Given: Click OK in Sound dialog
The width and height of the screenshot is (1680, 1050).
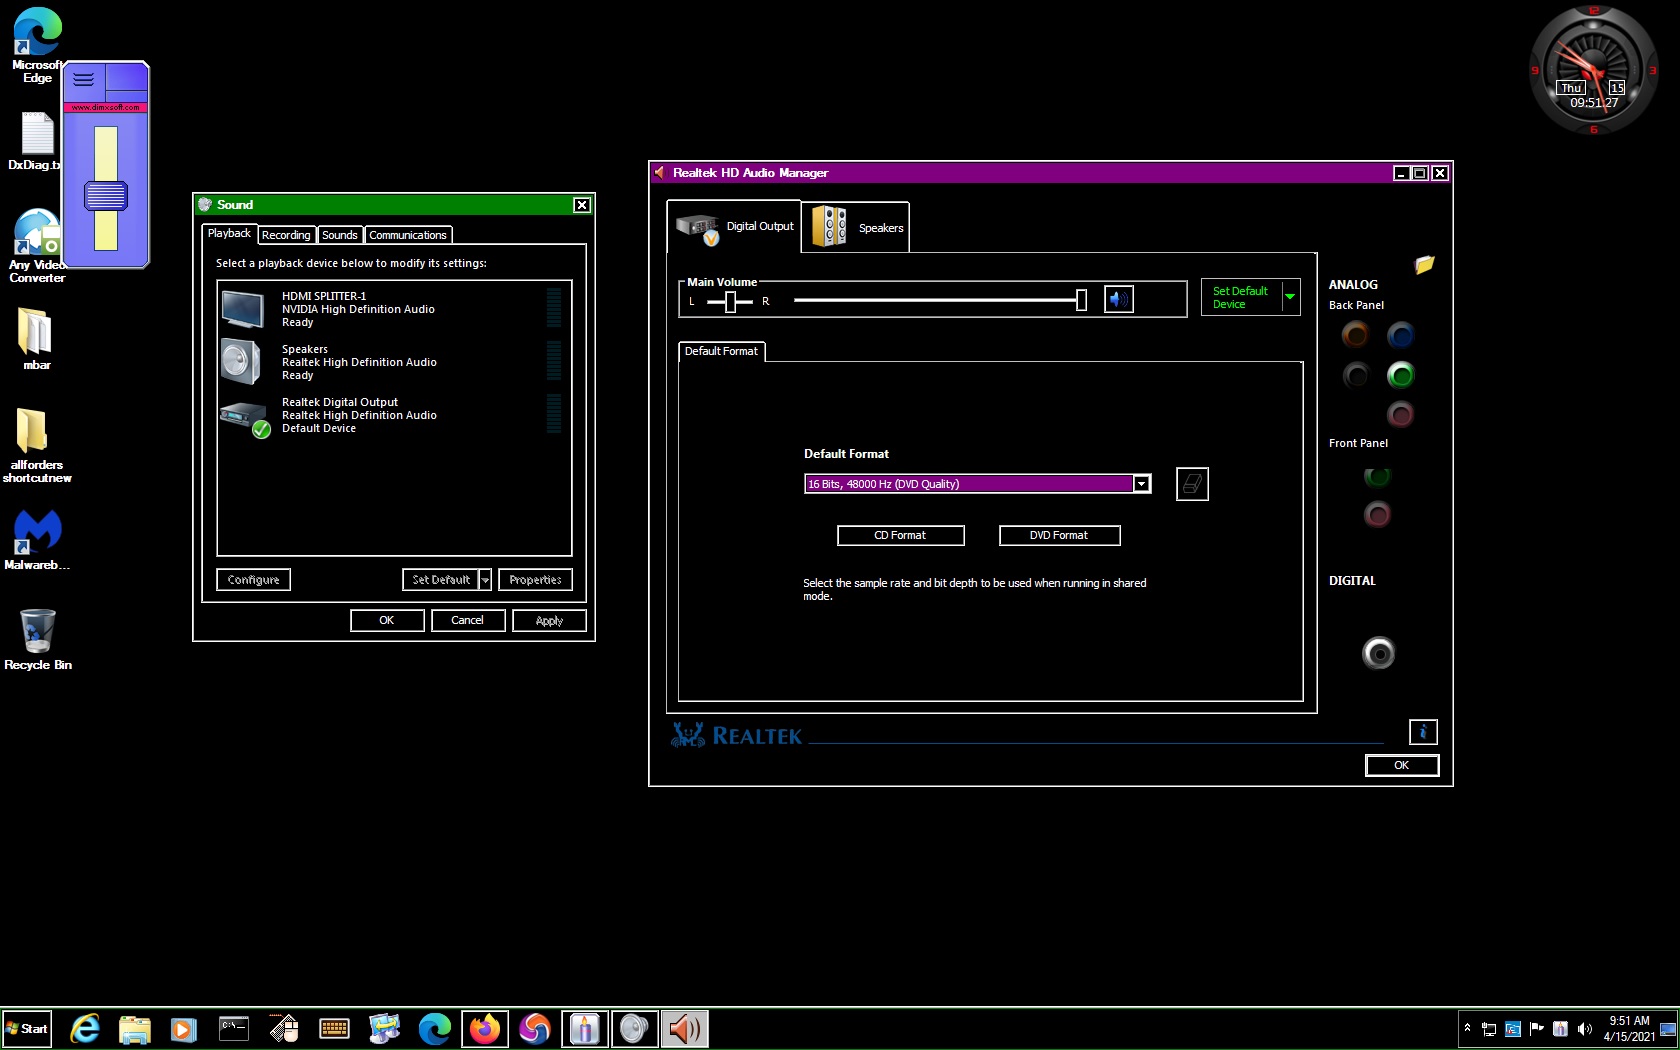Looking at the screenshot, I should 387,621.
